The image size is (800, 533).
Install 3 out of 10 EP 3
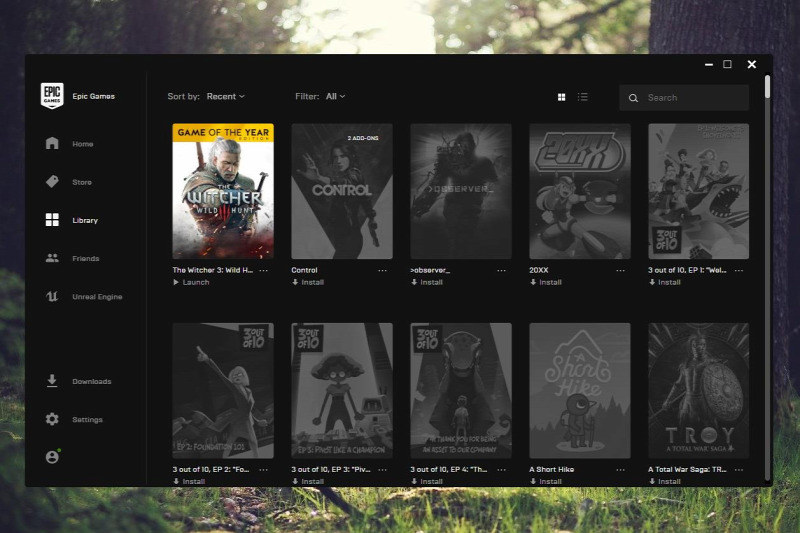[x=308, y=481]
